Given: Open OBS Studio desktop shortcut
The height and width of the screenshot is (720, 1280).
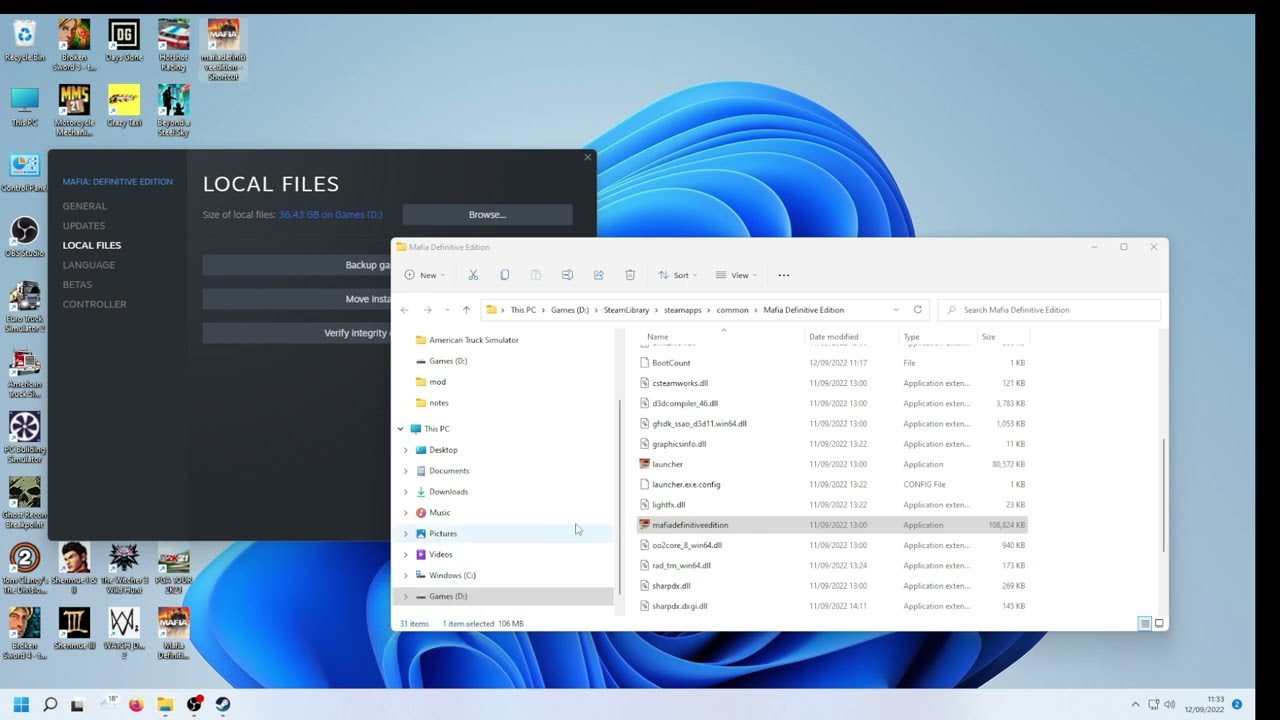Looking at the screenshot, I should coord(24,237).
